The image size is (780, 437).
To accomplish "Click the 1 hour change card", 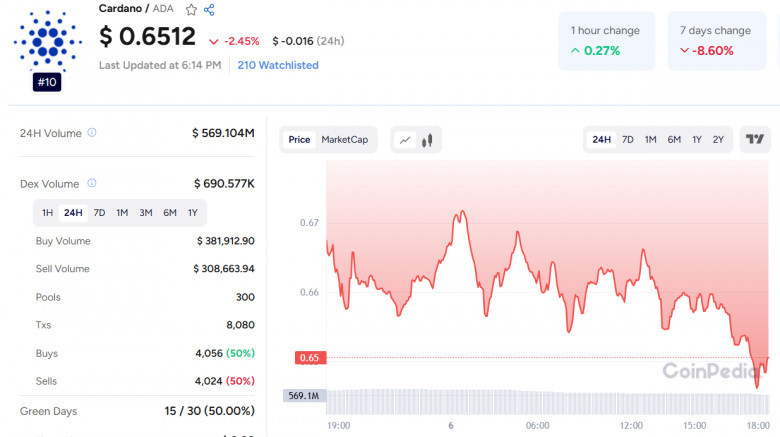I will click(x=606, y=41).
